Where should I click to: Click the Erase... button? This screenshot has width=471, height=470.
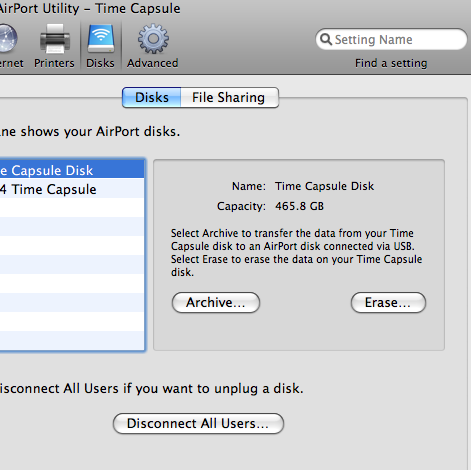388,303
